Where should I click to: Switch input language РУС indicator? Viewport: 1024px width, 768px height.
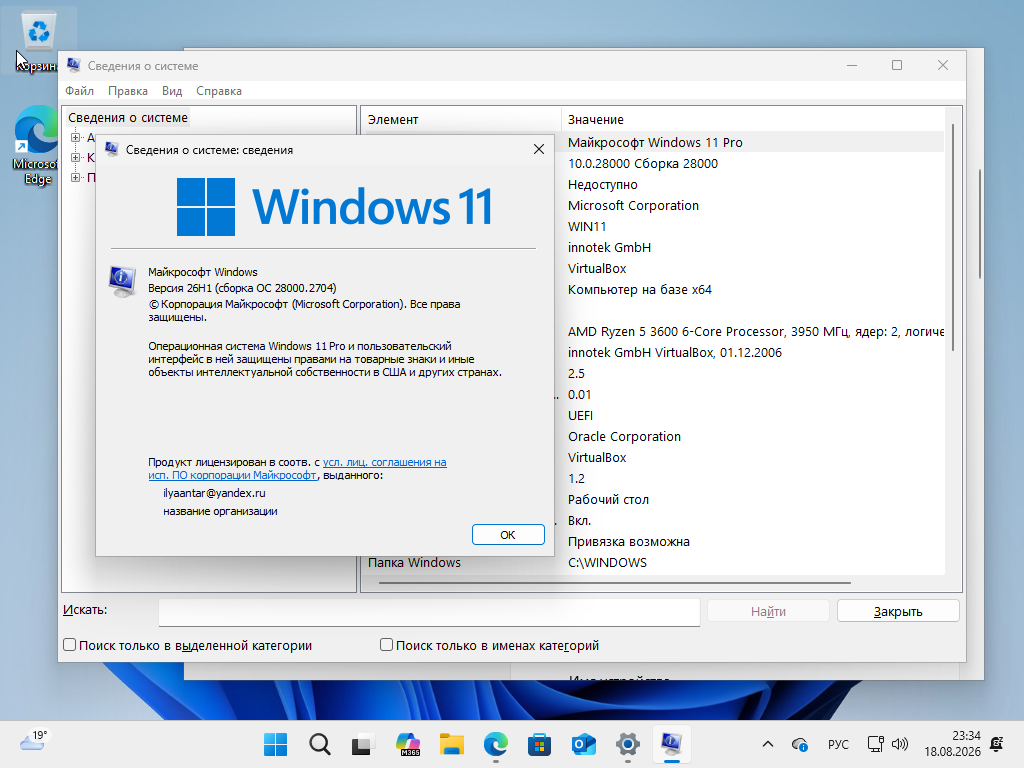pyautogui.click(x=838, y=744)
